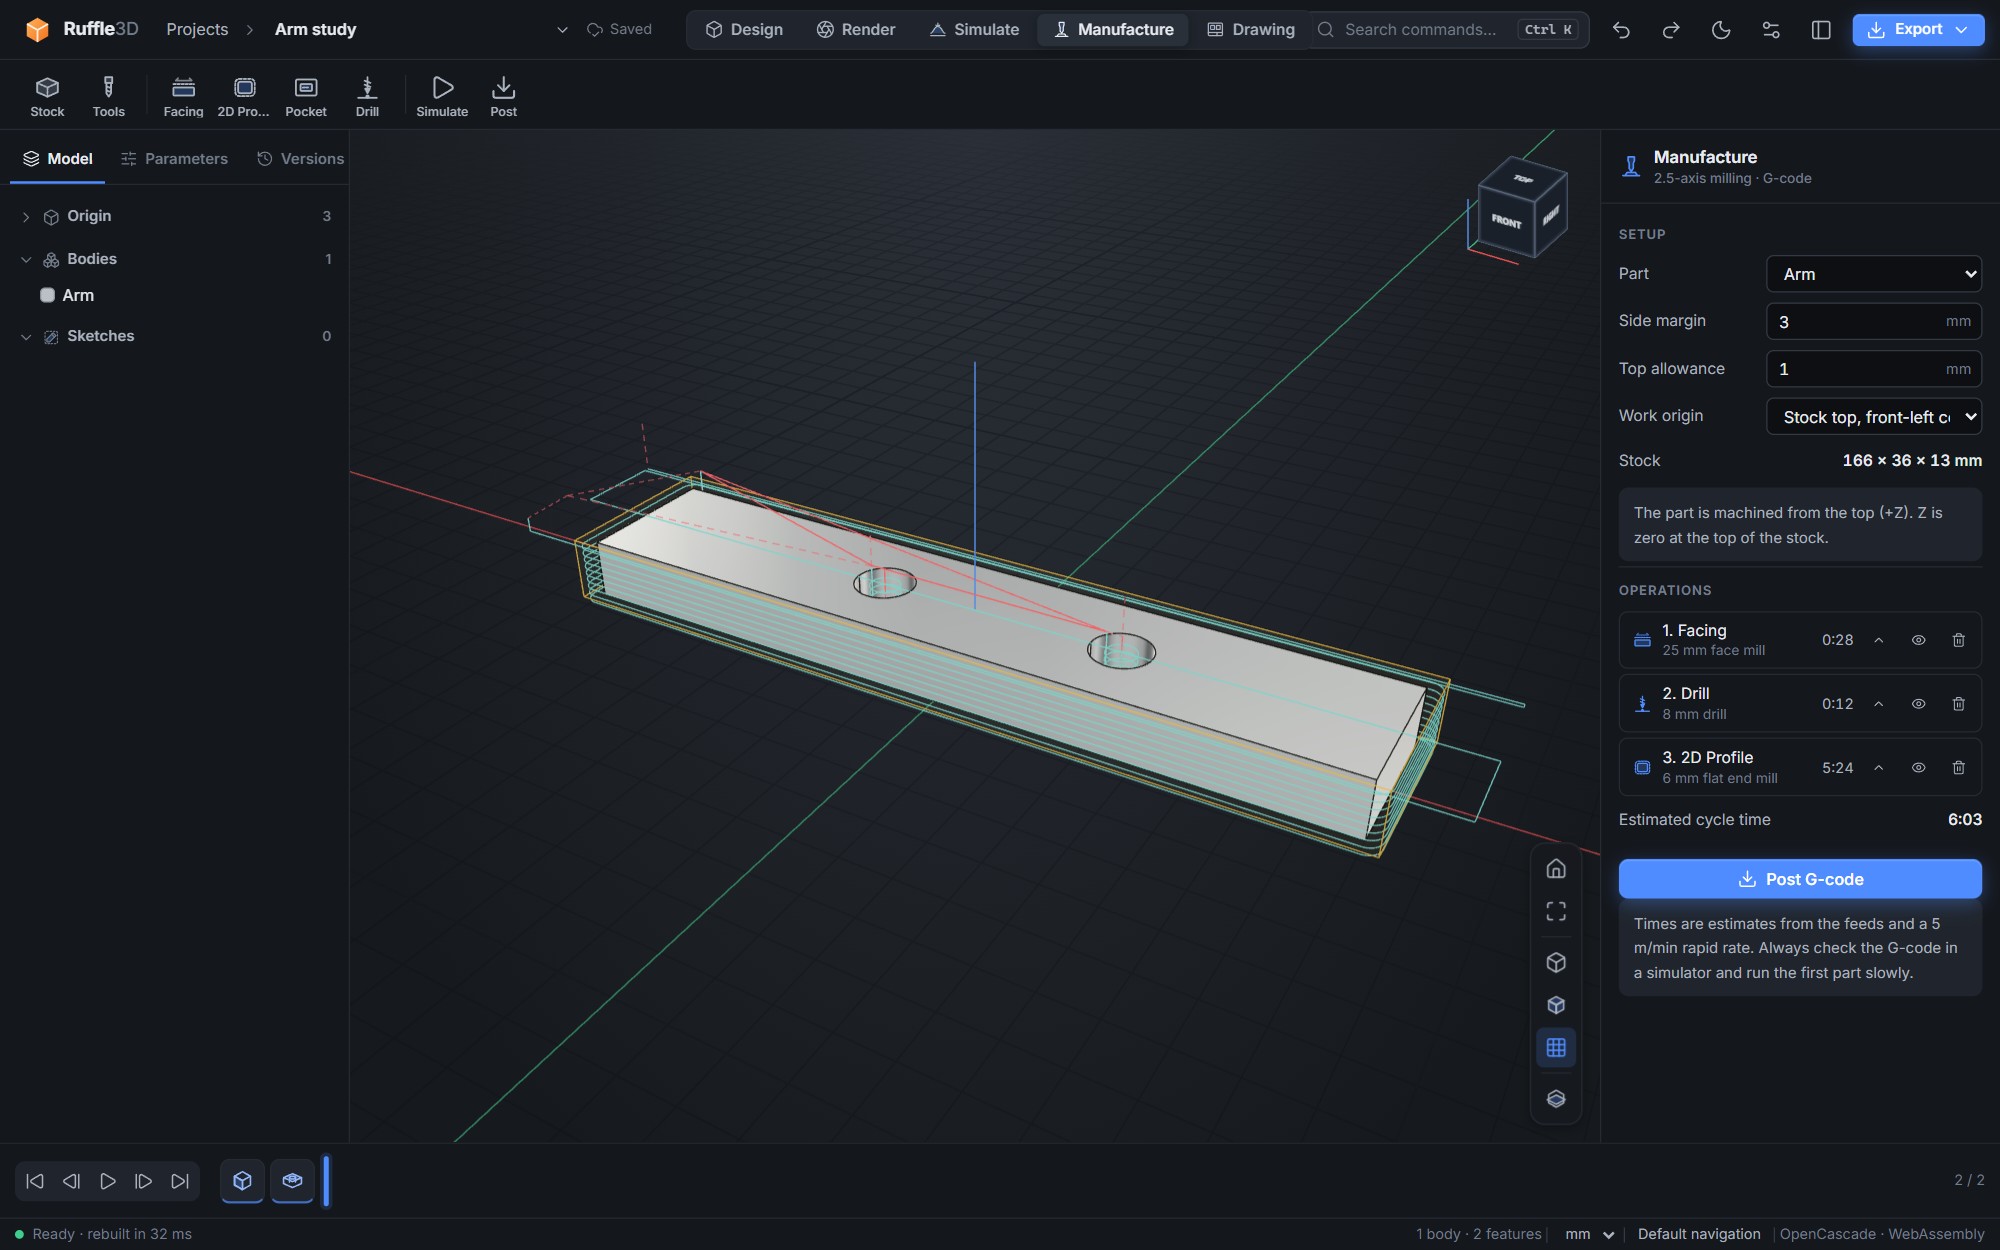Toggle the viewport grid

tap(1556, 1048)
